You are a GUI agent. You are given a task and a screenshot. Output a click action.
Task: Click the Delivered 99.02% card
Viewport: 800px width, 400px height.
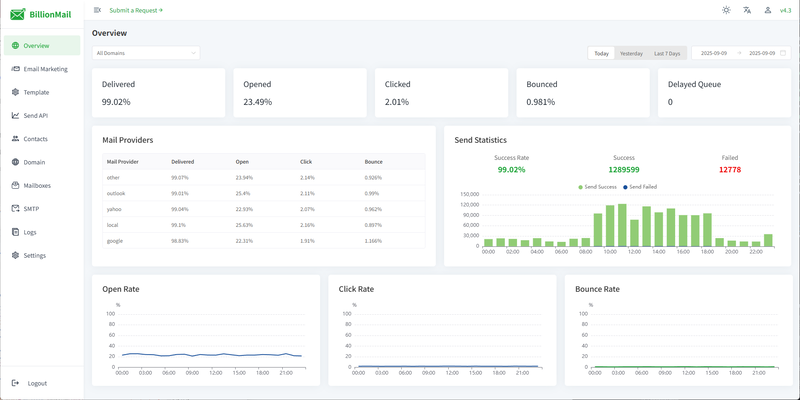click(x=158, y=93)
